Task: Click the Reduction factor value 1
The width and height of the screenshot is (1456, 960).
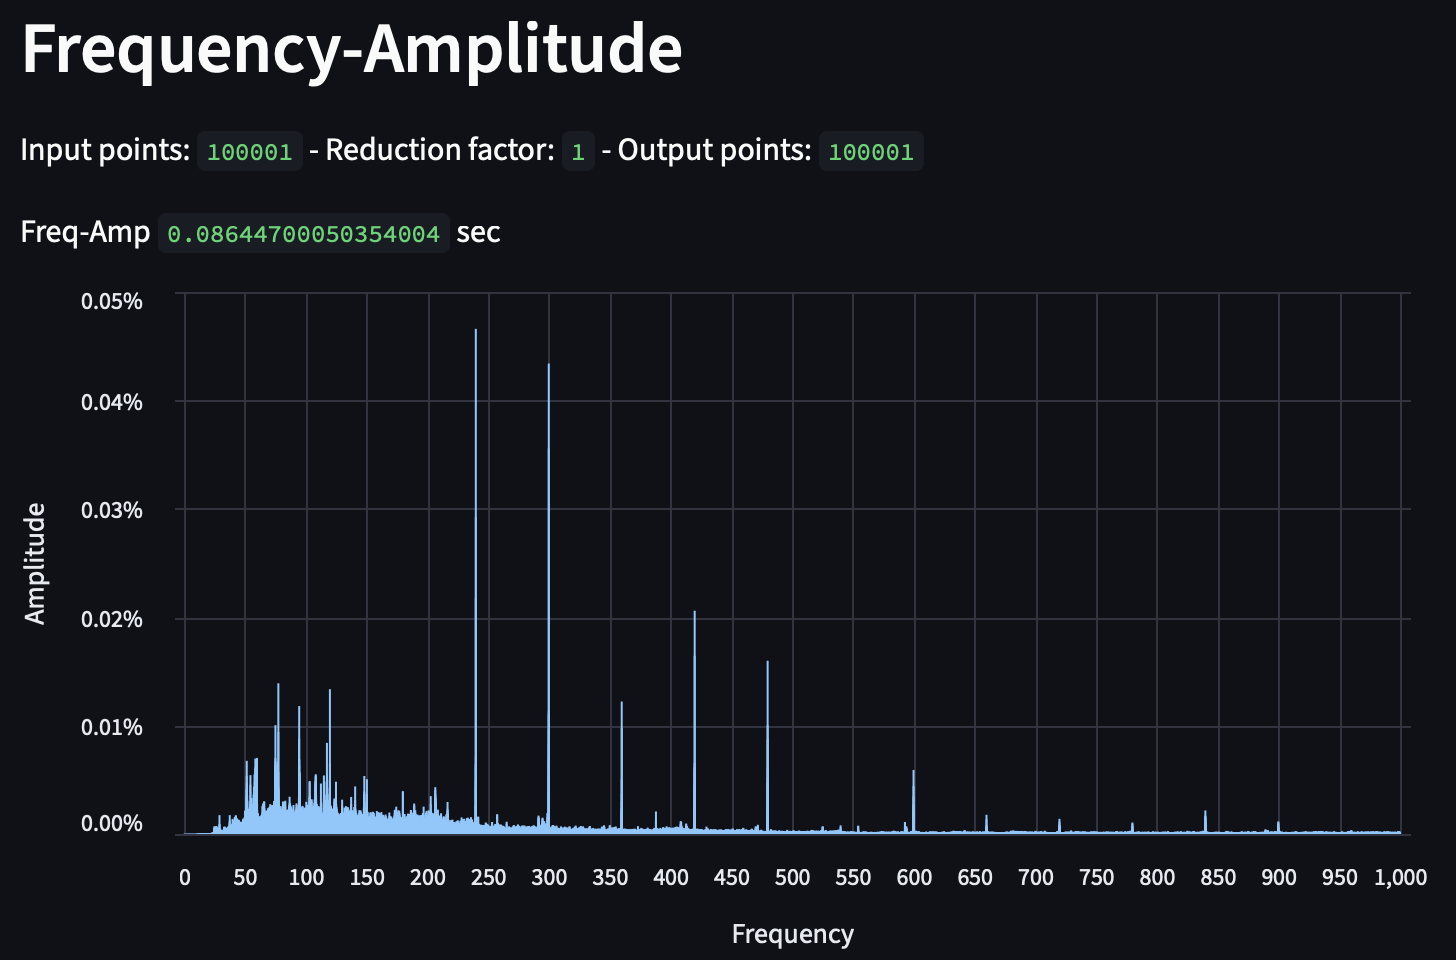Action: [x=577, y=151]
